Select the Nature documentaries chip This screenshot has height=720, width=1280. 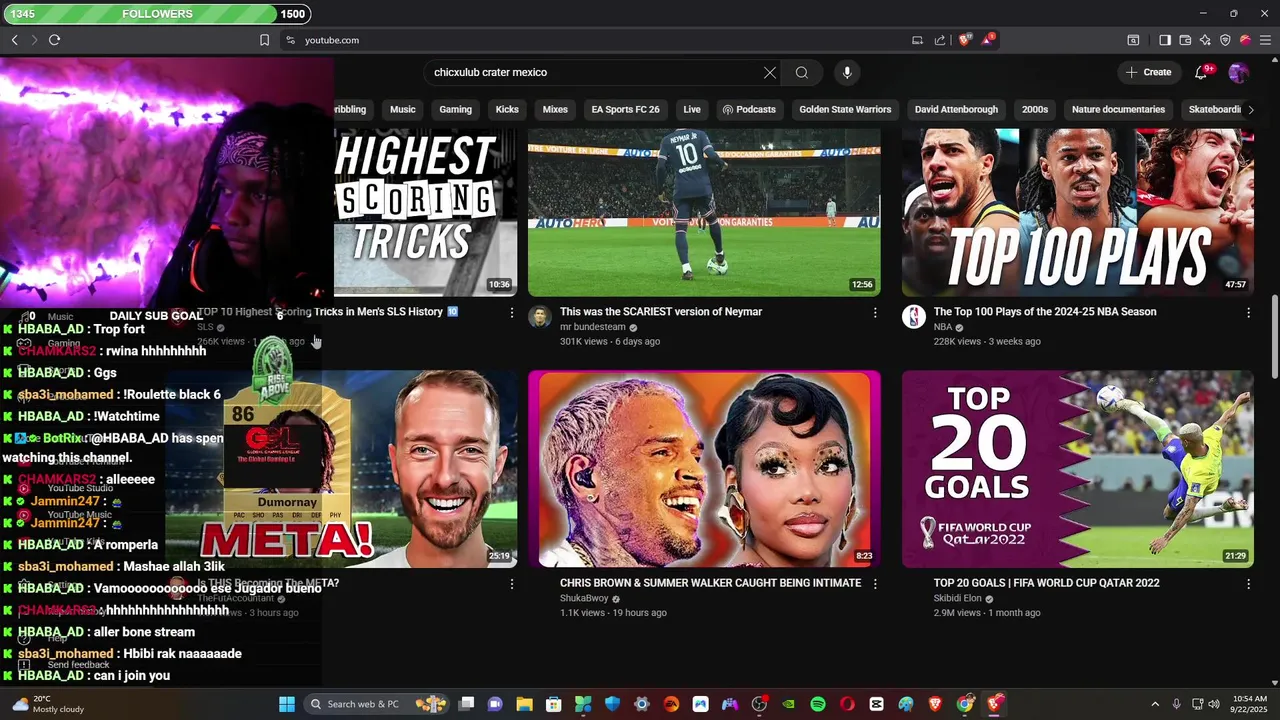[x=1118, y=109]
